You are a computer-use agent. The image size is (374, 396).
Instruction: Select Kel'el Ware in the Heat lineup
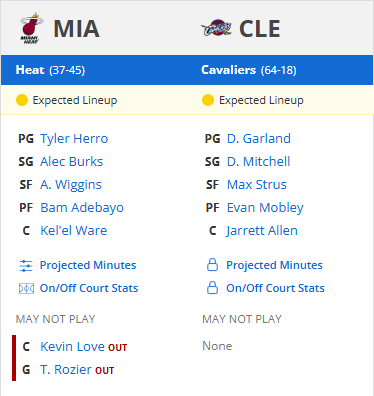(x=74, y=231)
